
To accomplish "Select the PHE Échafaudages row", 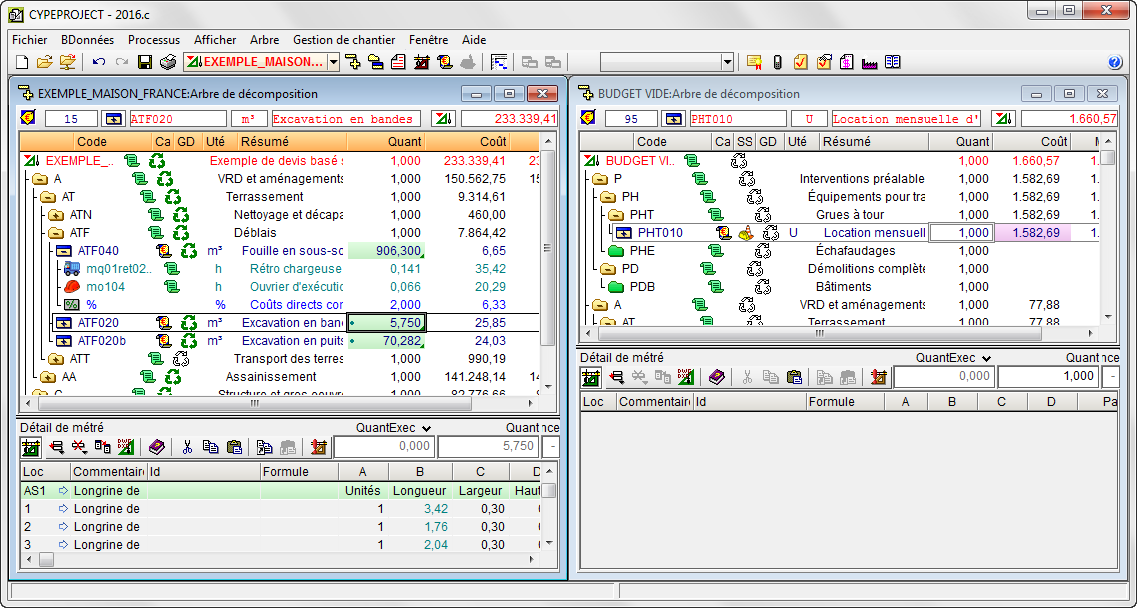I will coord(840,251).
